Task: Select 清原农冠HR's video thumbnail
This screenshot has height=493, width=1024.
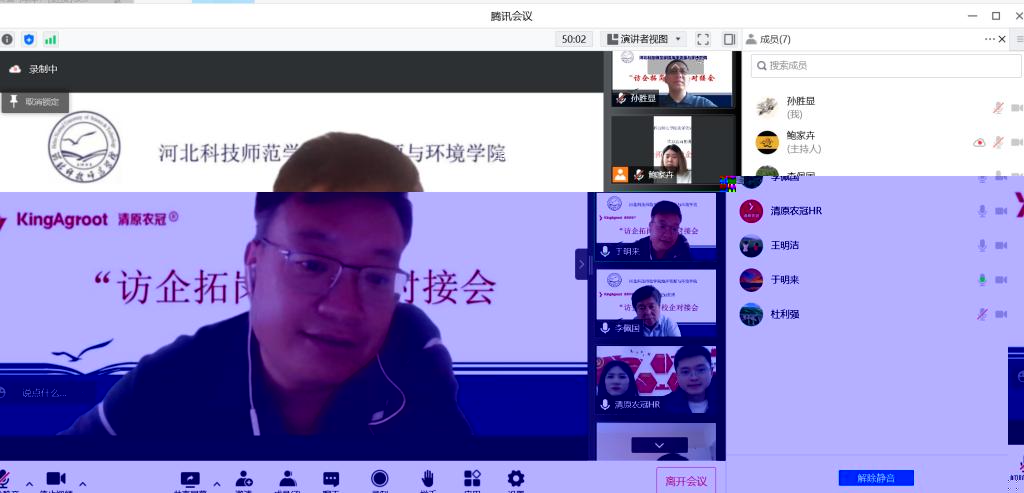Action: pos(656,380)
